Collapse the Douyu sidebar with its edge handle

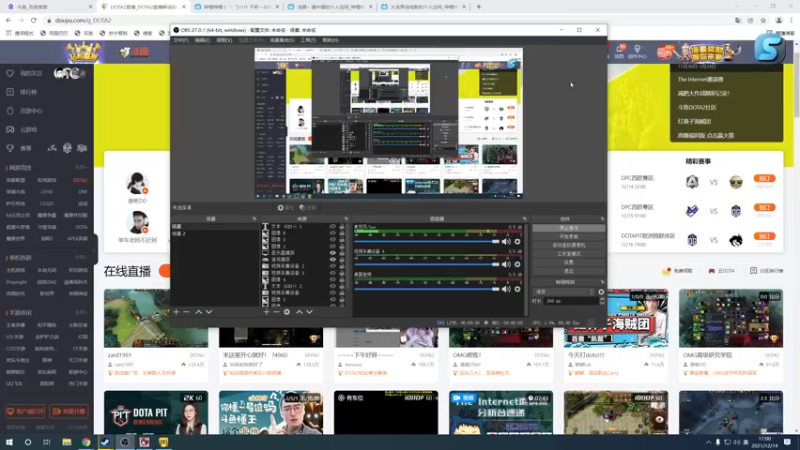tap(95, 249)
